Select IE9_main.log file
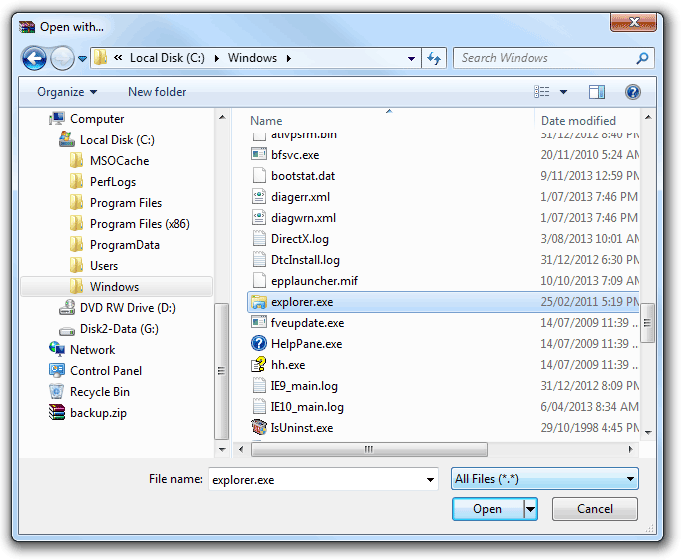Screen dimensions: 681x560 (x=304, y=385)
